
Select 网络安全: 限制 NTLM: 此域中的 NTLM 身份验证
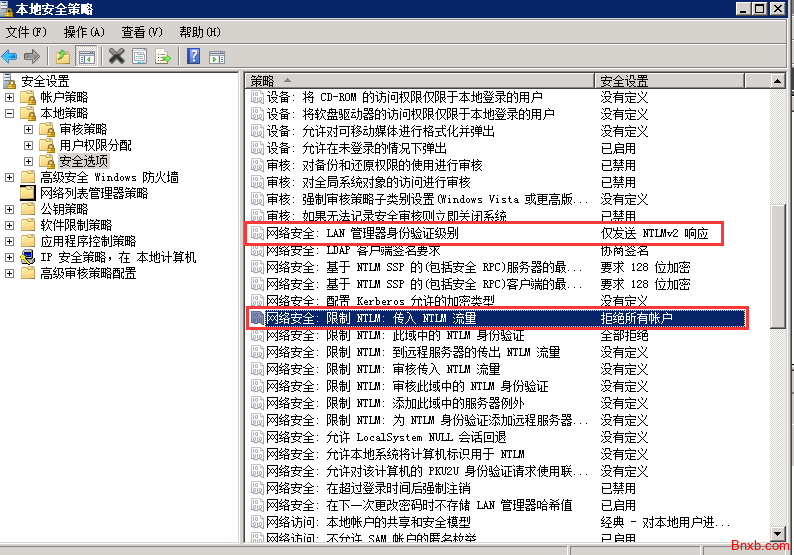395,335
